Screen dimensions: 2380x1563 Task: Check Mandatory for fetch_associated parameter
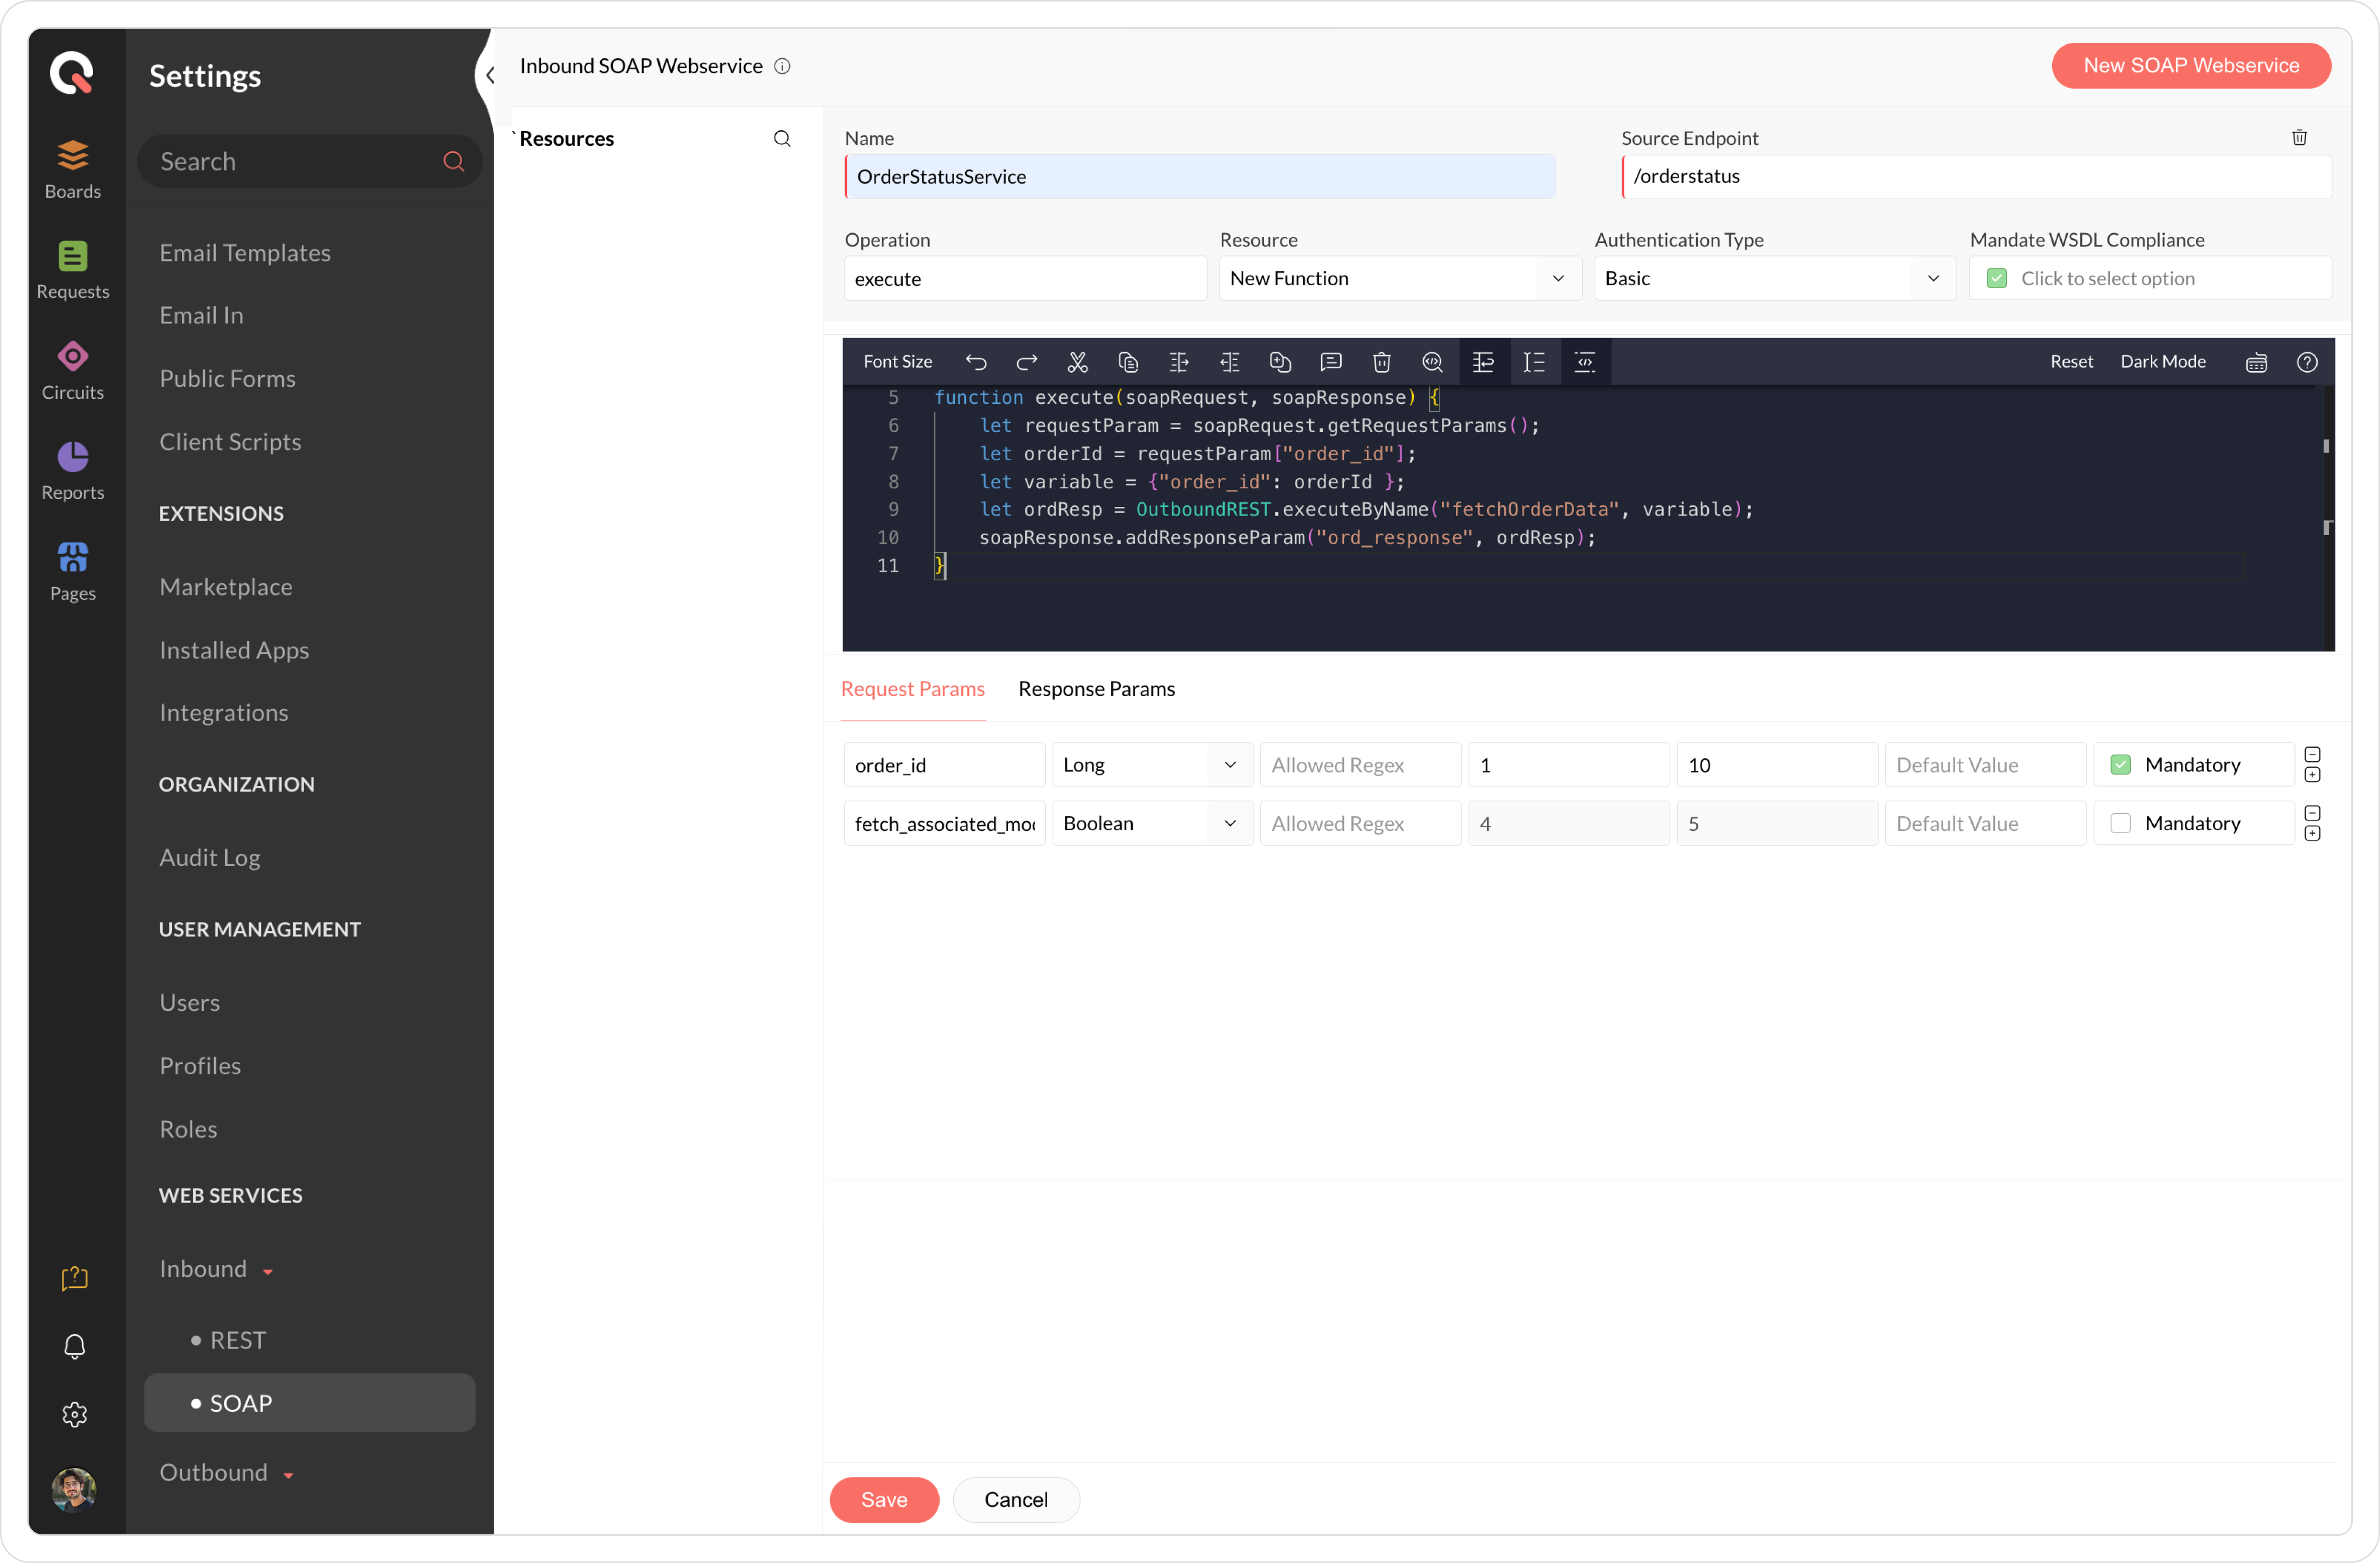[2120, 823]
